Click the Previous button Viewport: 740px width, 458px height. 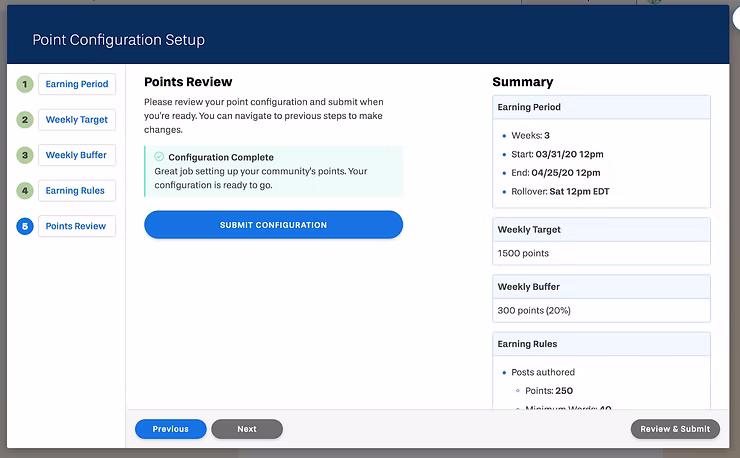(x=170, y=429)
